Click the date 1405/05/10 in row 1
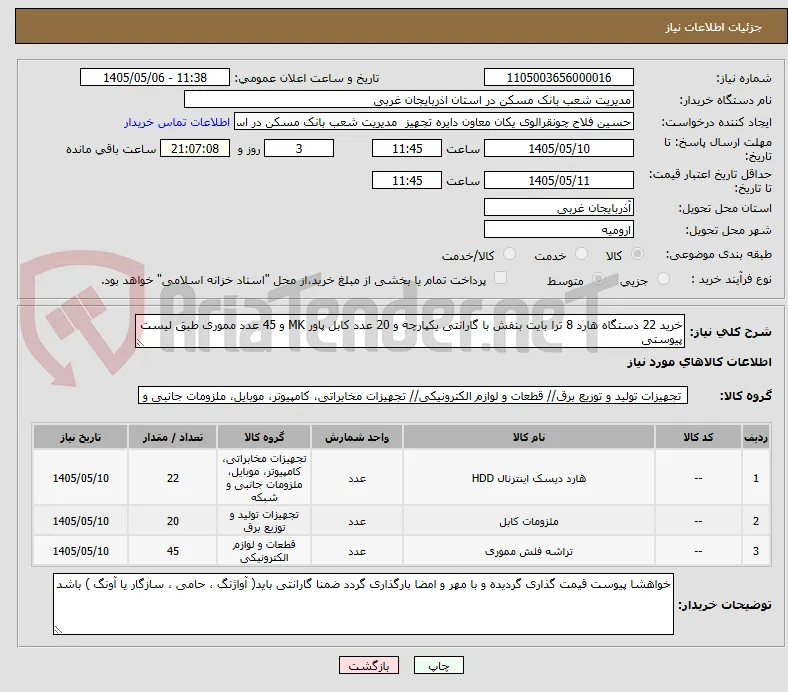788x692 pixels. (x=80, y=478)
